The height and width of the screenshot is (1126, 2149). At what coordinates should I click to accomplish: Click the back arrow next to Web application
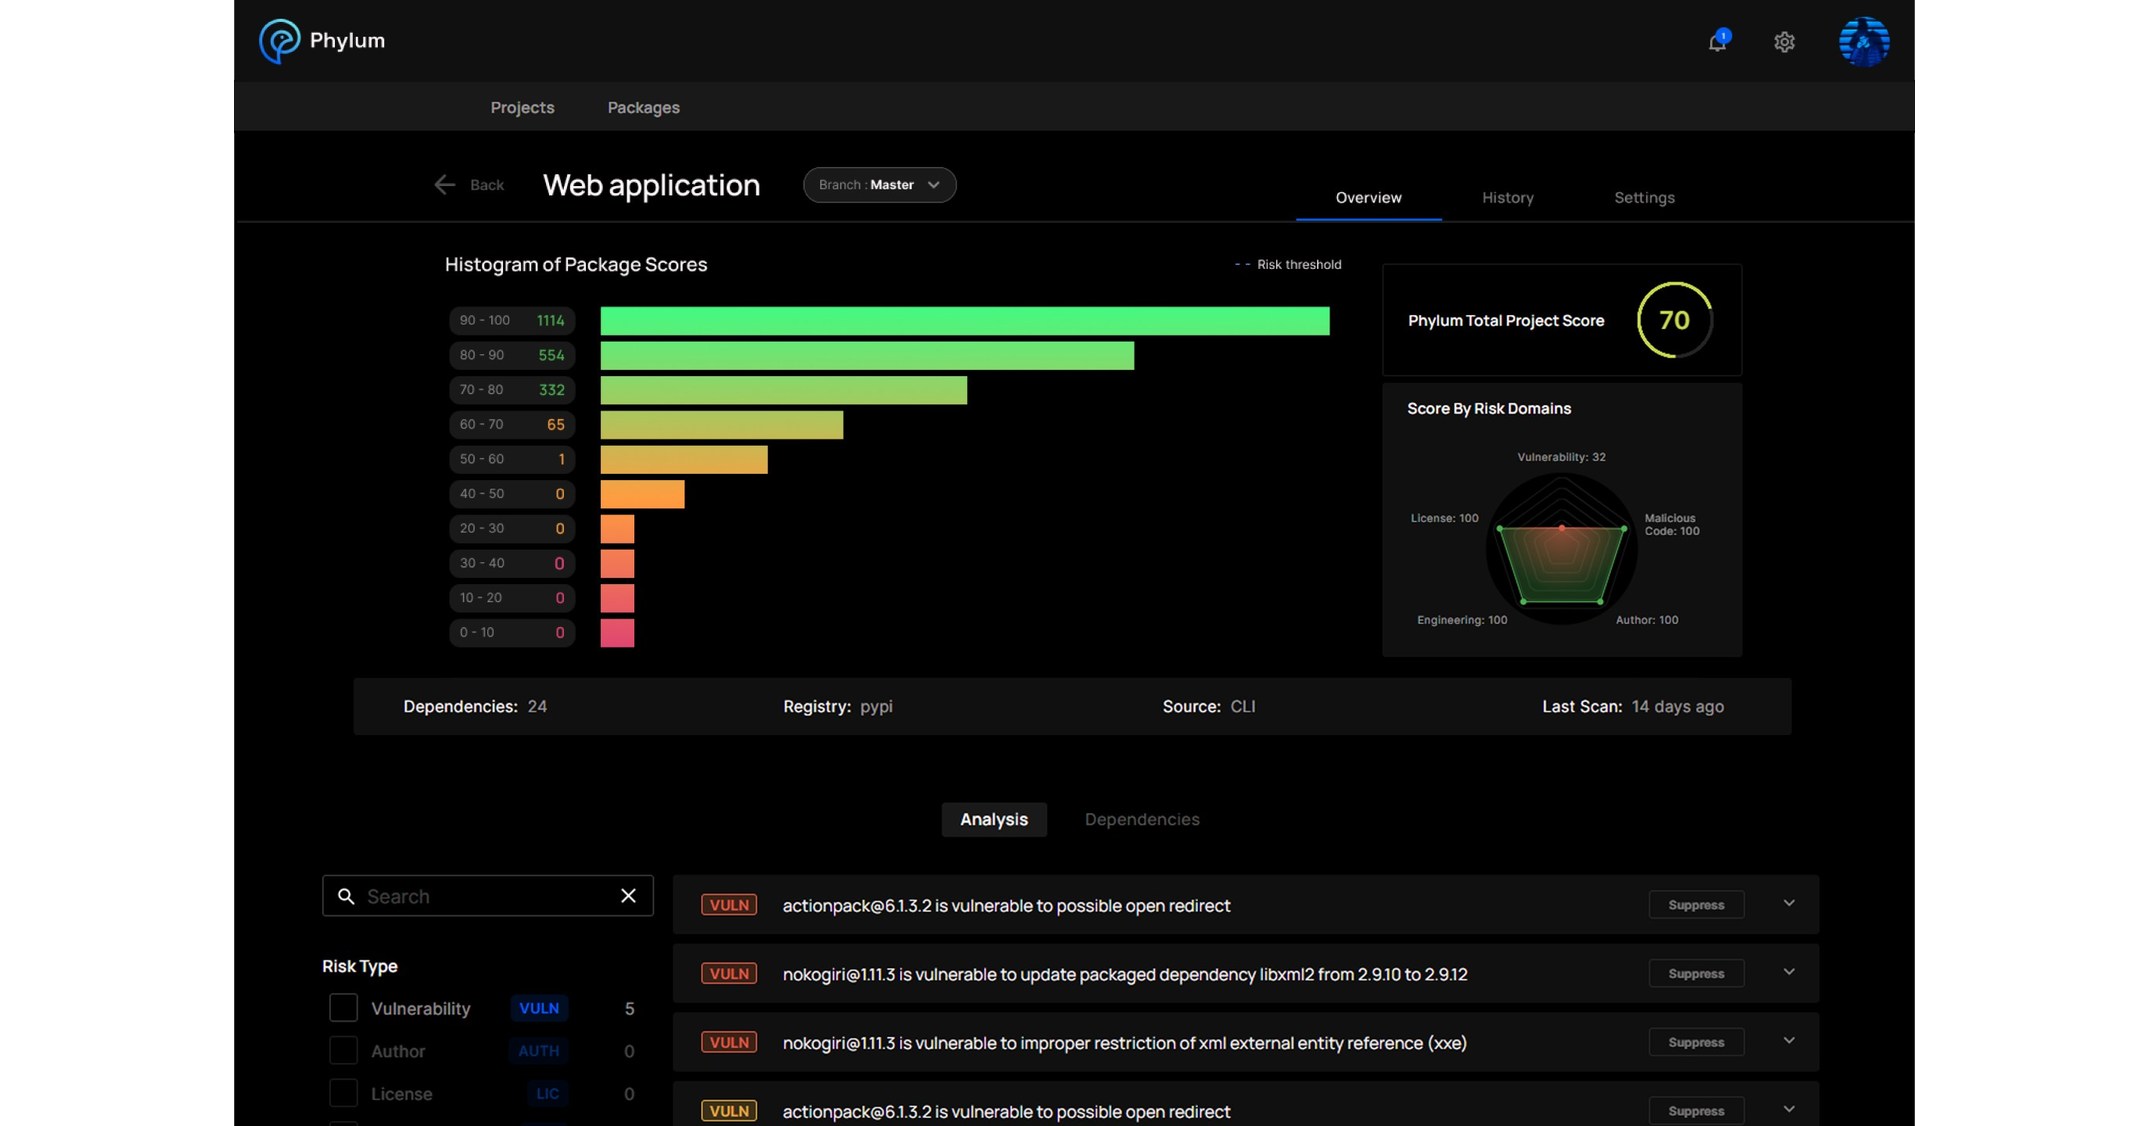(x=444, y=184)
